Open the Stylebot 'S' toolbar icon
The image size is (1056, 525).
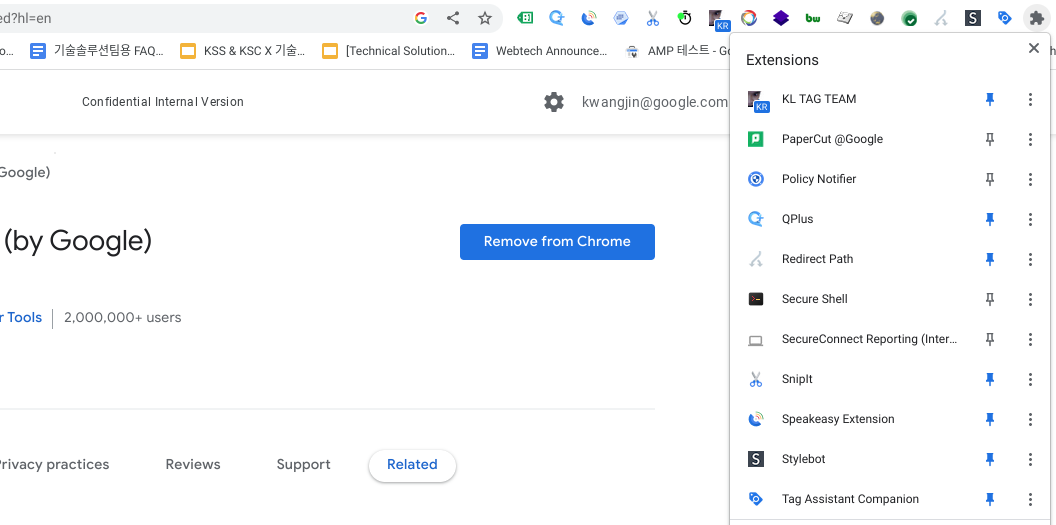pos(972,18)
